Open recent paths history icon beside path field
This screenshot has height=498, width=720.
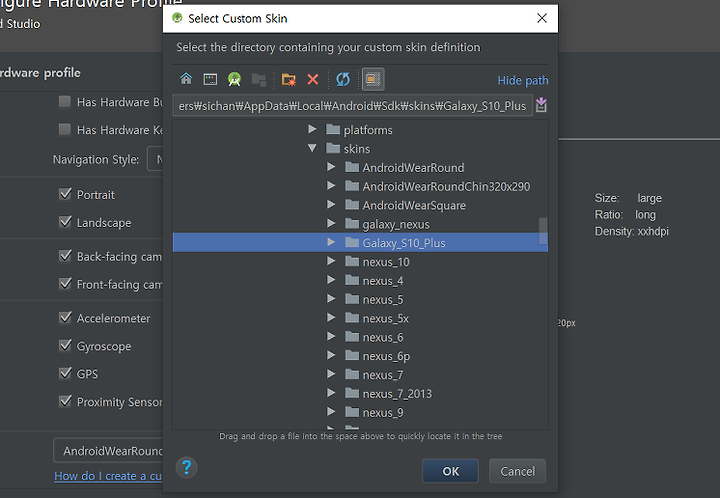pos(541,105)
